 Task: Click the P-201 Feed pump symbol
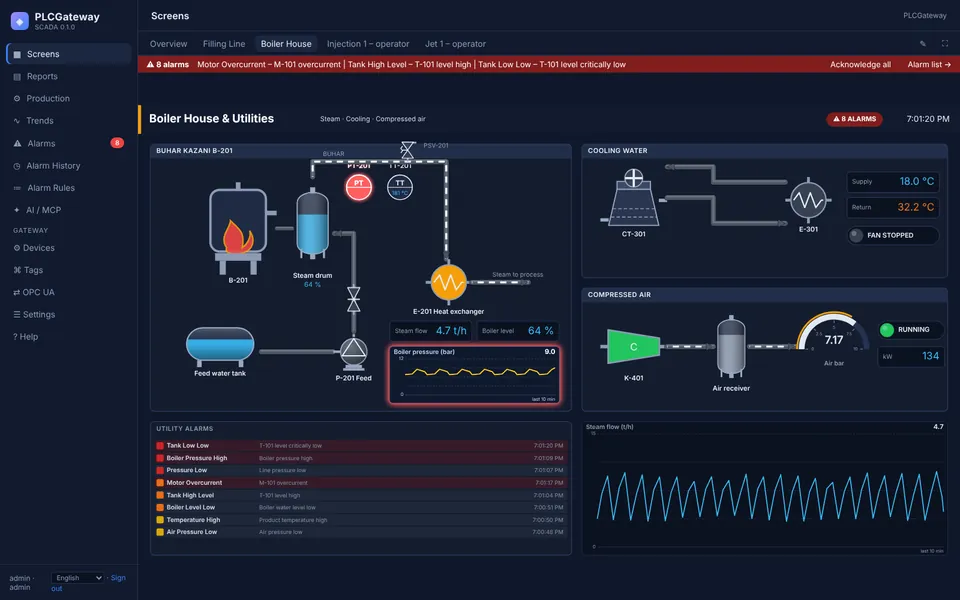pos(353,353)
